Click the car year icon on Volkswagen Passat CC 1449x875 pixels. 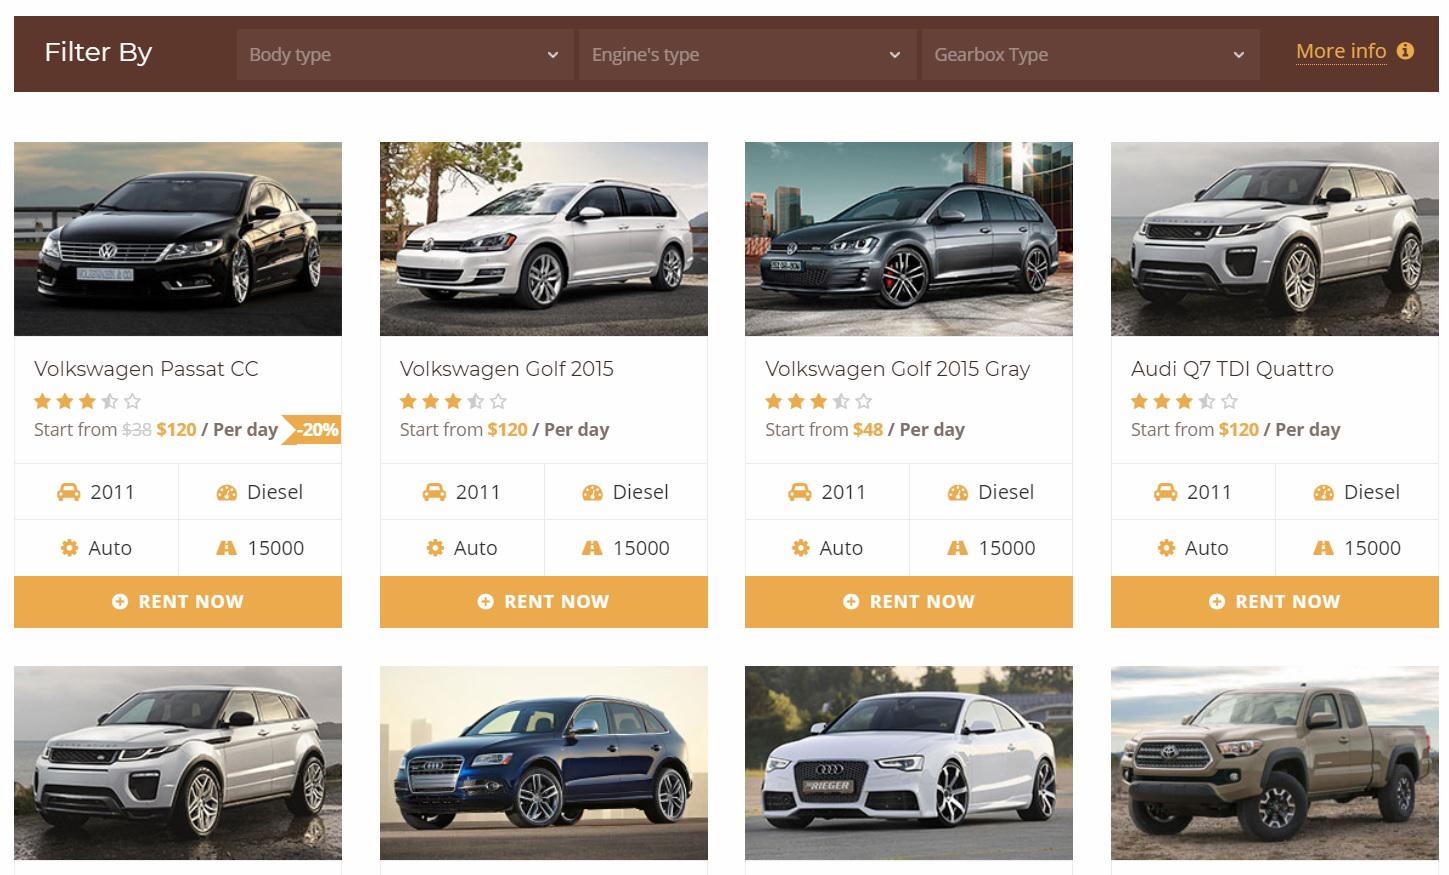(x=68, y=492)
